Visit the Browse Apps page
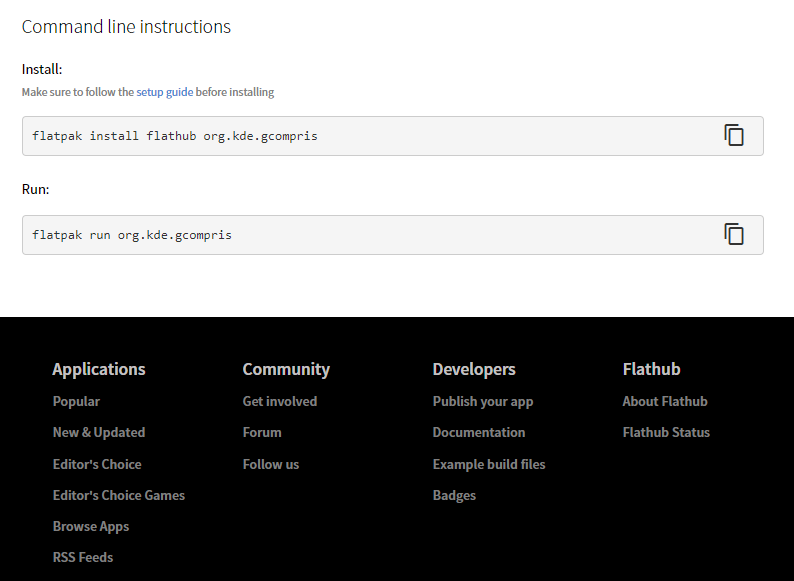 pyautogui.click(x=91, y=526)
